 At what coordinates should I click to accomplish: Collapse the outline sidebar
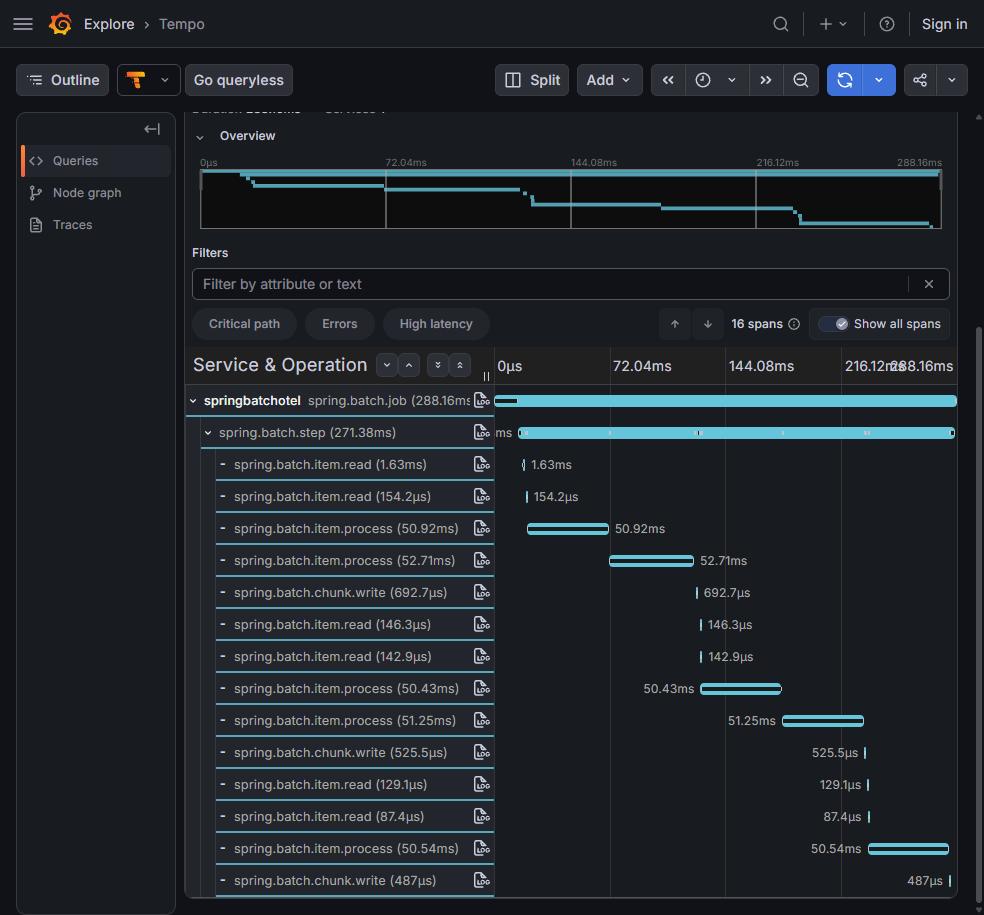[x=152, y=129]
